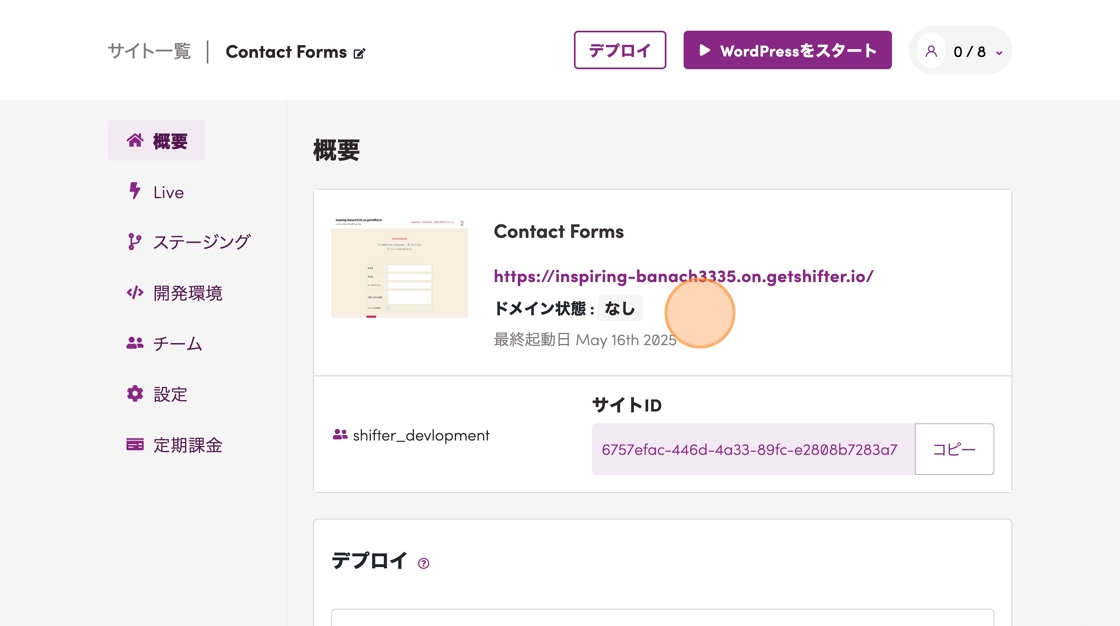The image size is (1120, 626).
Task: Go to the Live sidebar section
Action: [x=168, y=192]
